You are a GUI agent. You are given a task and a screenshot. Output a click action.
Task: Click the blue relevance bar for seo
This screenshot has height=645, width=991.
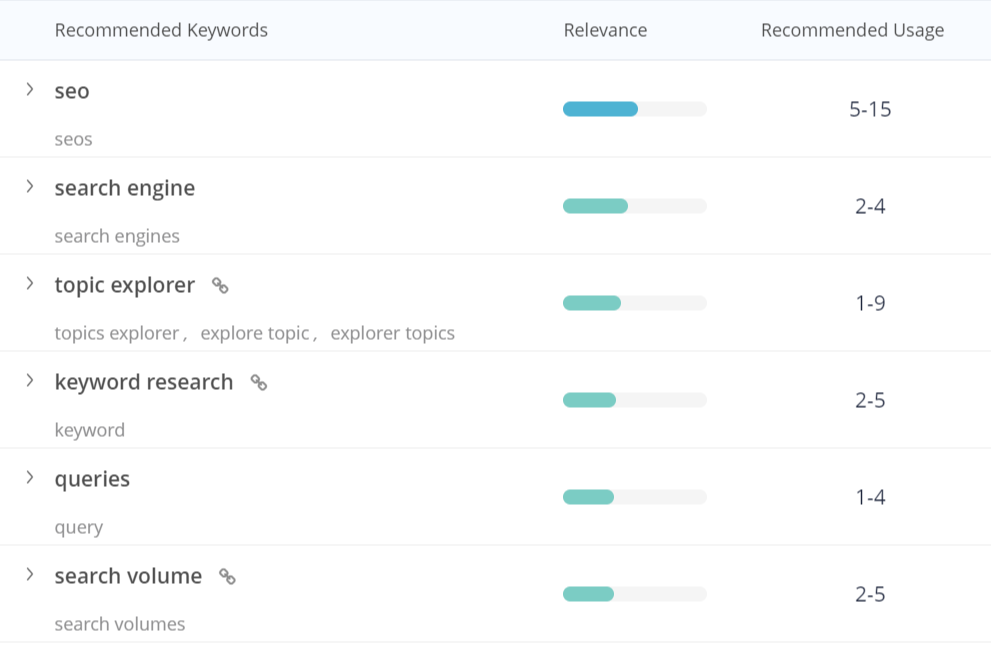tap(600, 109)
